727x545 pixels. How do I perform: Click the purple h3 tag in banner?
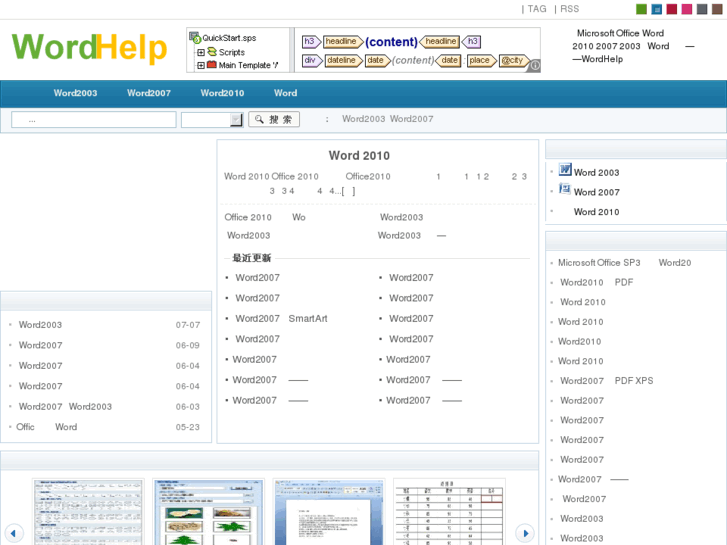tap(310, 42)
